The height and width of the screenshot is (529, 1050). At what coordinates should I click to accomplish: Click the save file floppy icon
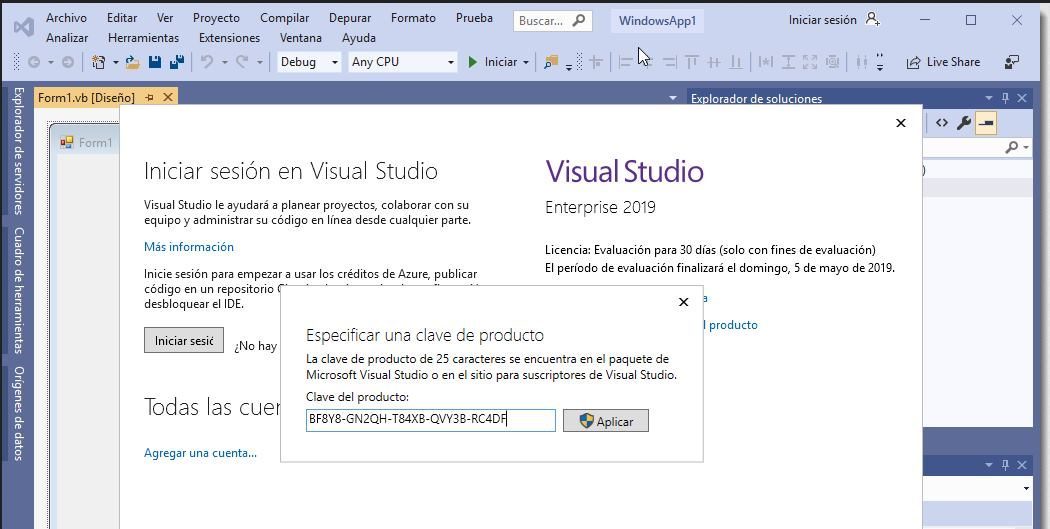point(155,62)
